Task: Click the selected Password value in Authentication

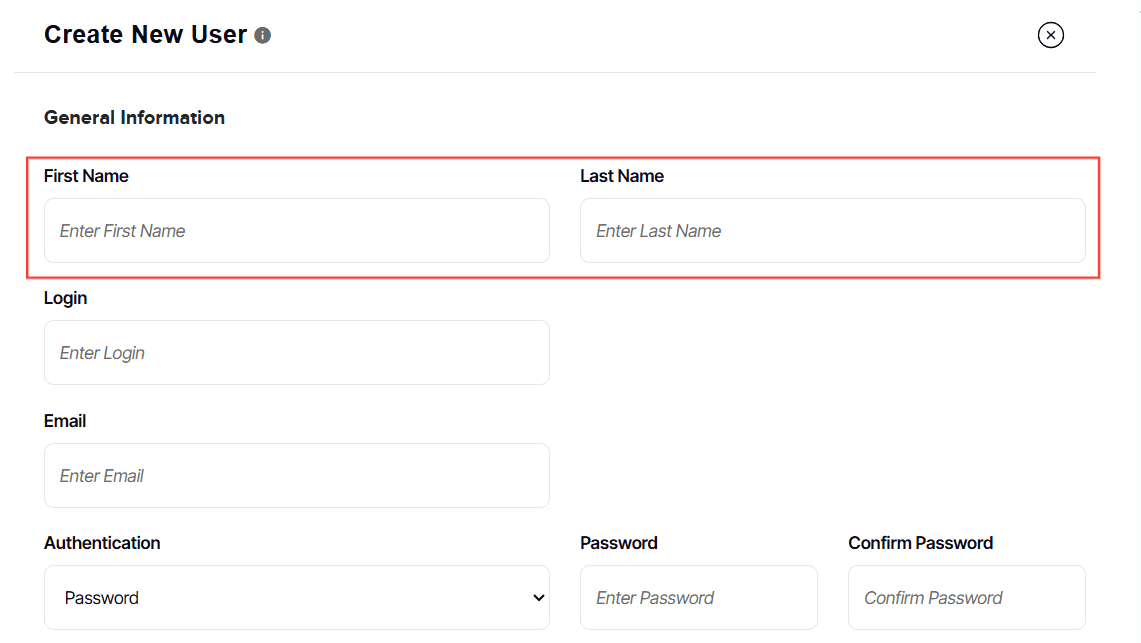Action: (x=102, y=598)
